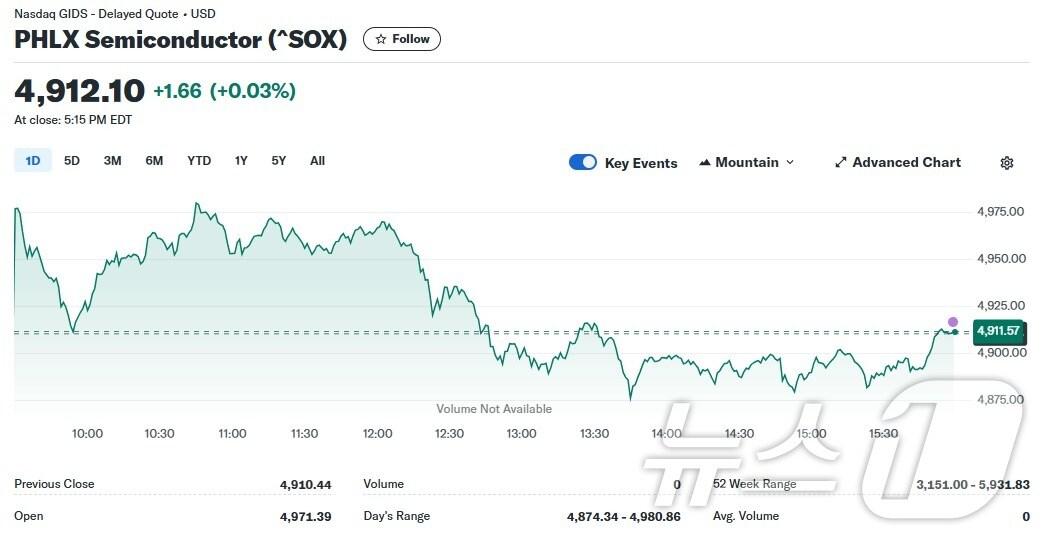1042x538 pixels.
Task: Click the Mountain chart type icon
Action: pyautogui.click(x=705, y=162)
